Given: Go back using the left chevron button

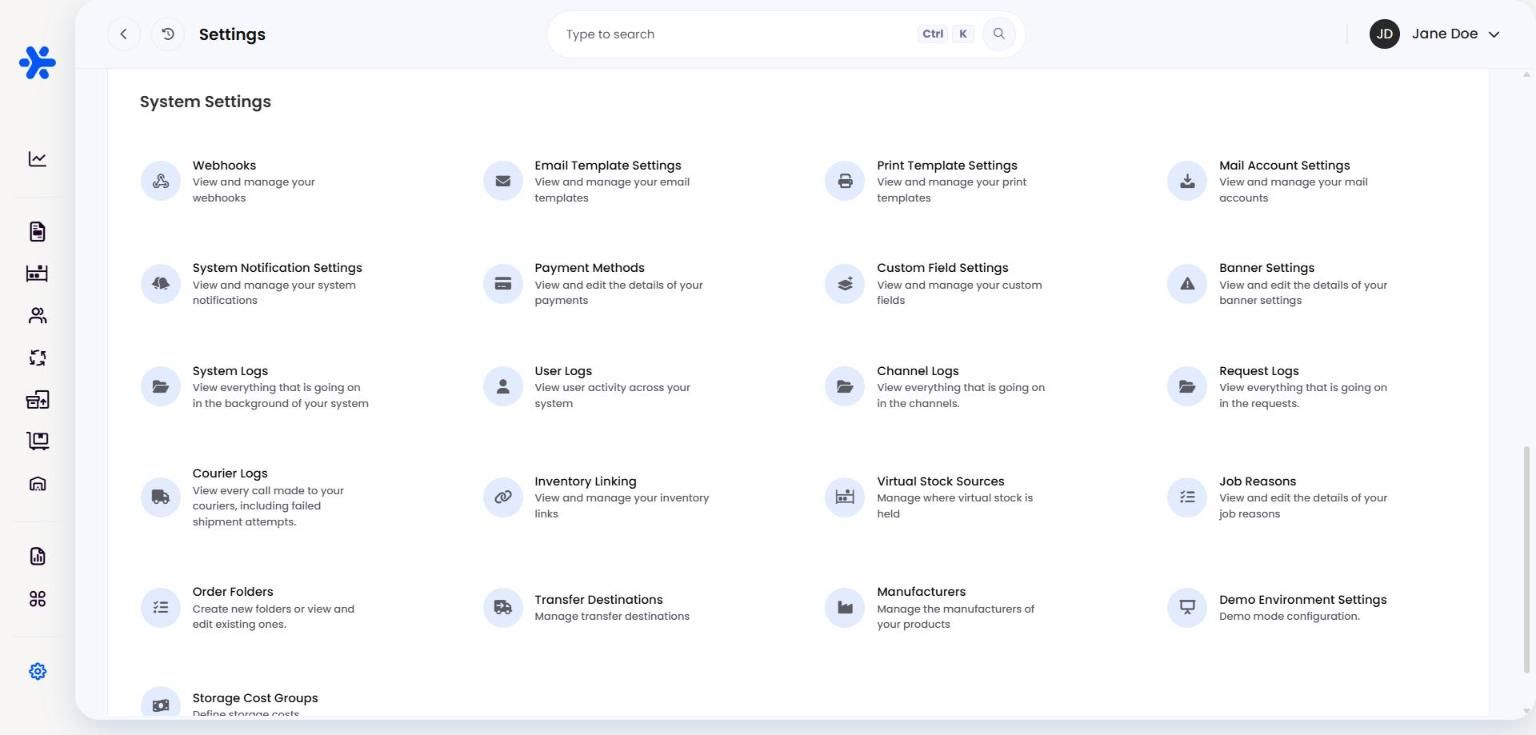Looking at the screenshot, I should pos(123,34).
